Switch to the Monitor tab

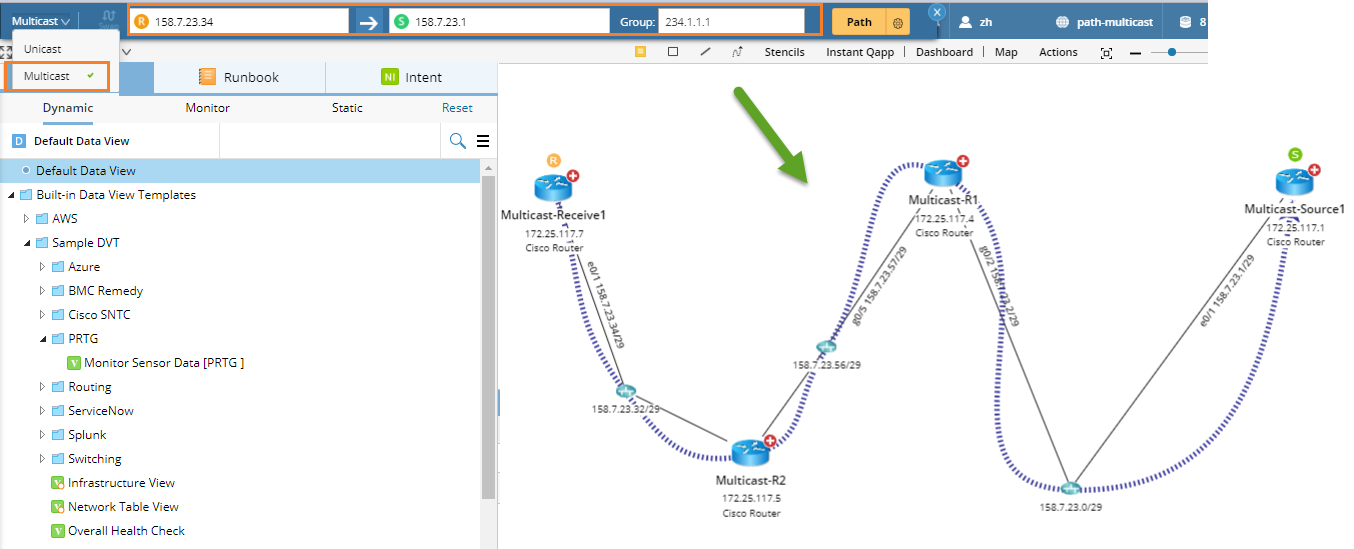click(x=207, y=108)
